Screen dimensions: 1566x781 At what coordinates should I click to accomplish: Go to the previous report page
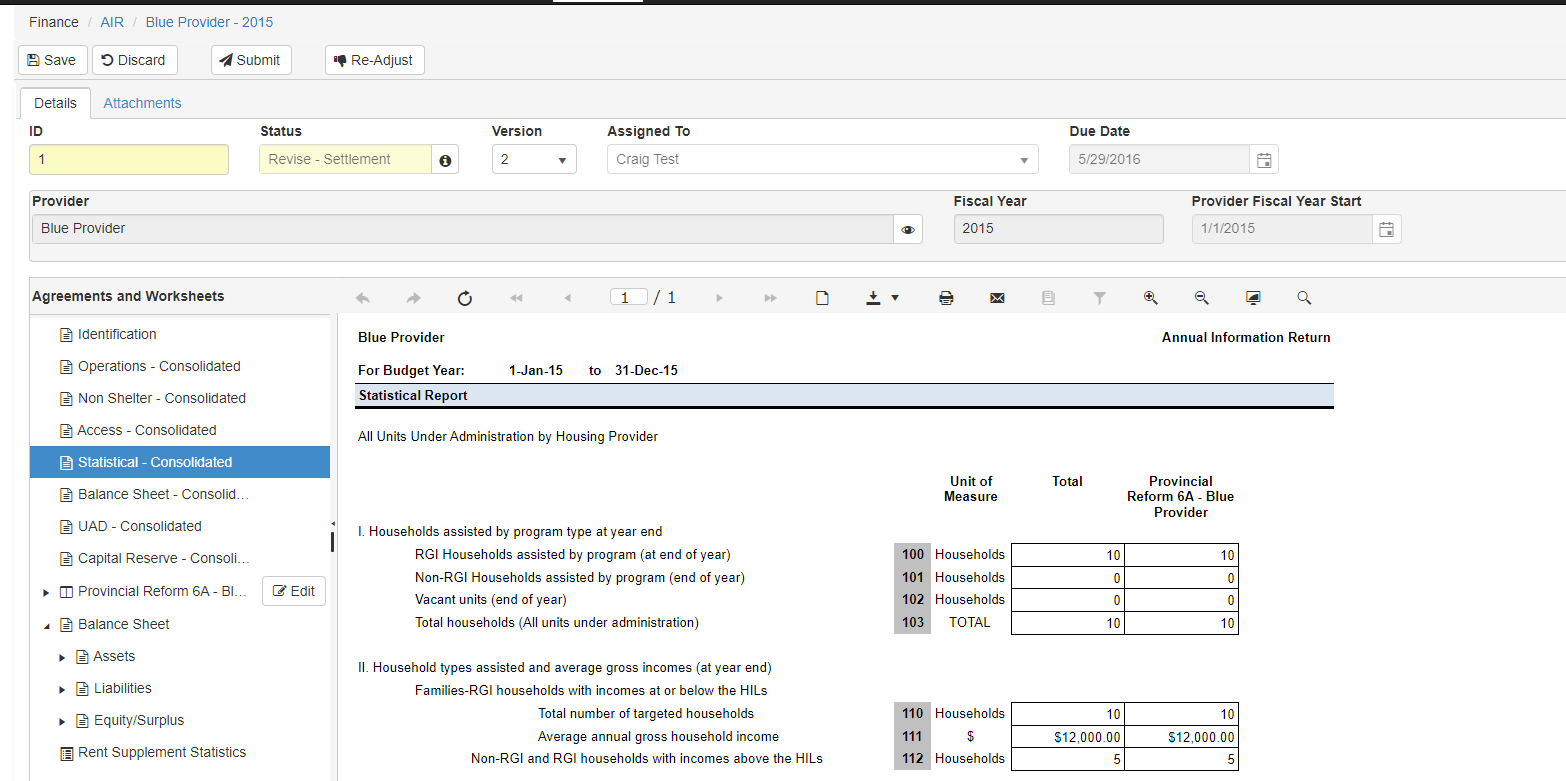coord(567,298)
